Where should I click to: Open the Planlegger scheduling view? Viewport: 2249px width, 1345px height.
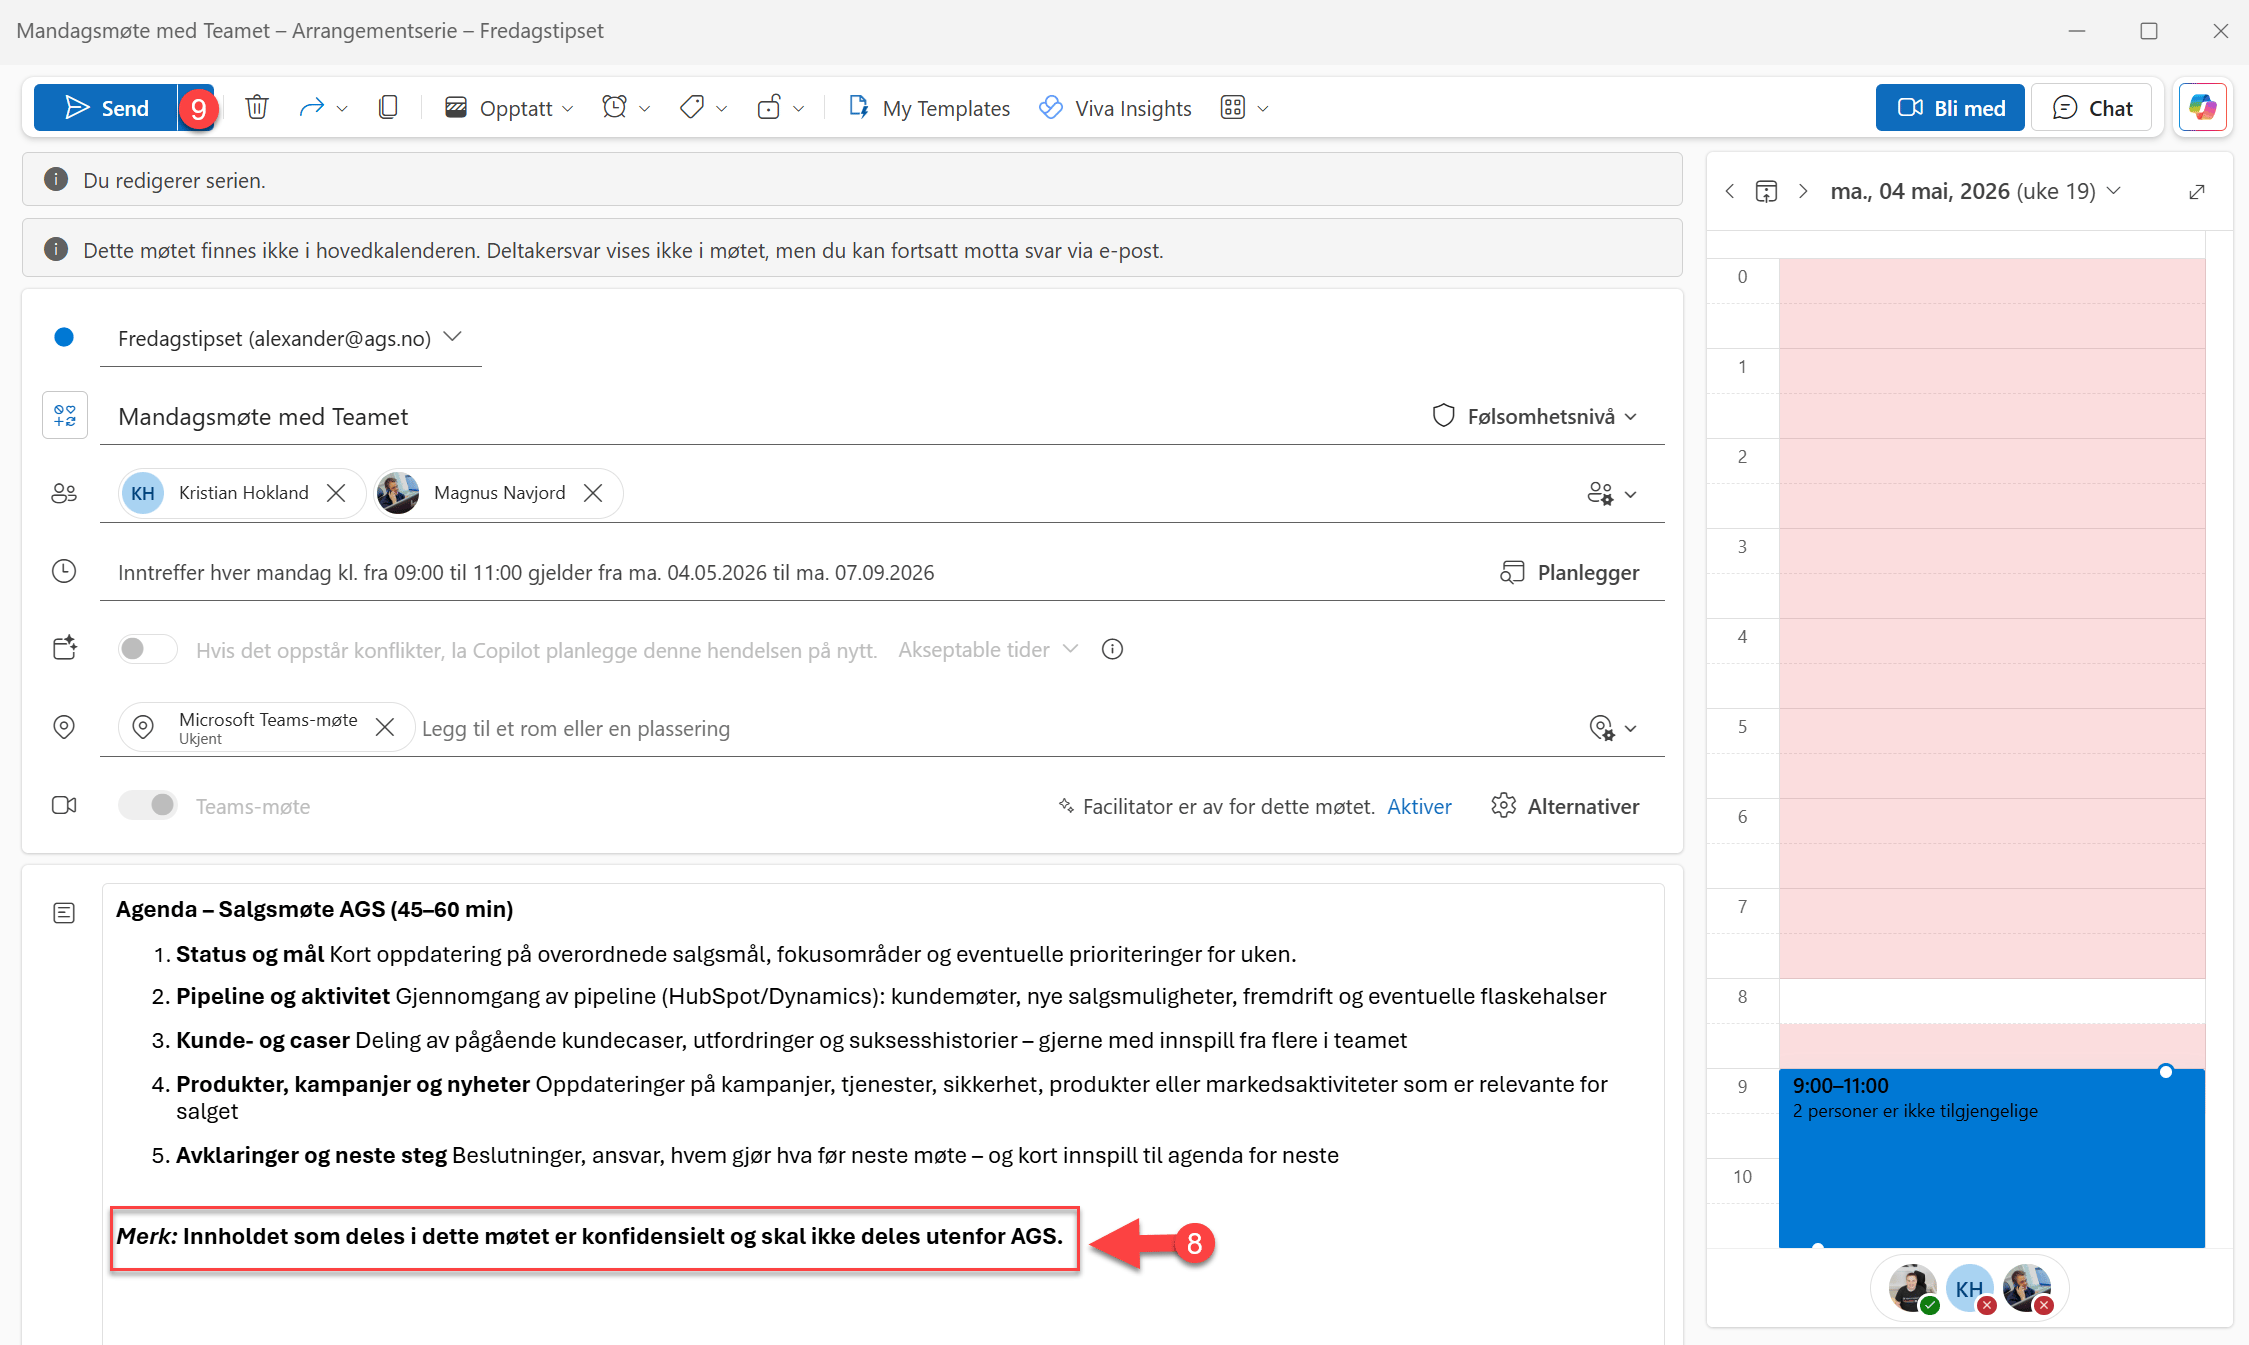point(1570,572)
